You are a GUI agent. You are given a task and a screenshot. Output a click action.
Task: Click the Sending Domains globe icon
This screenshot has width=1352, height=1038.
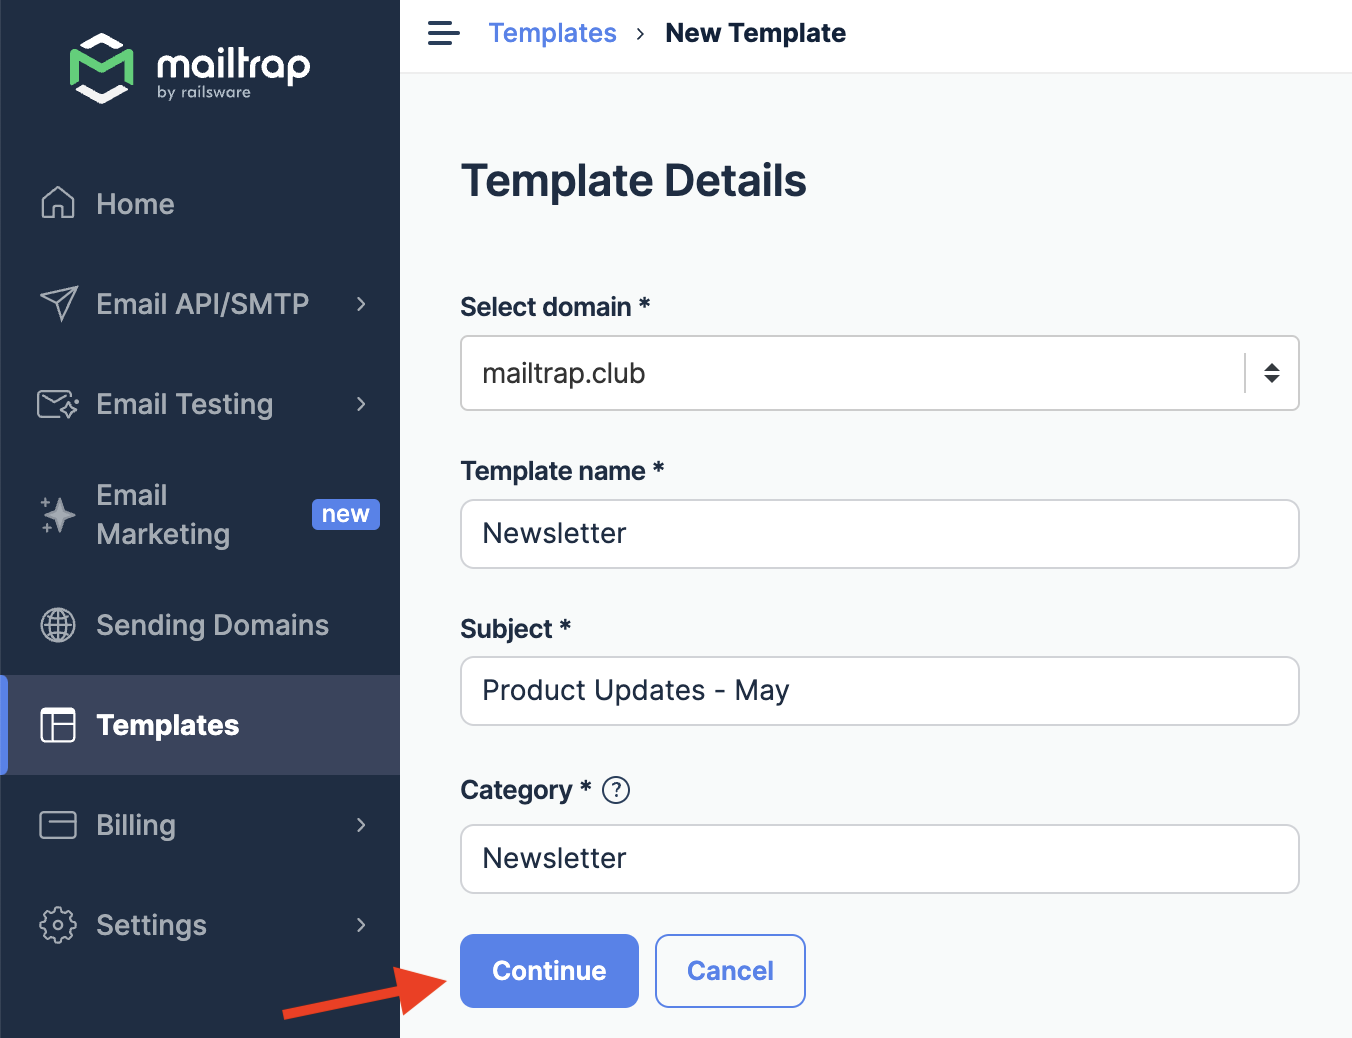click(58, 625)
